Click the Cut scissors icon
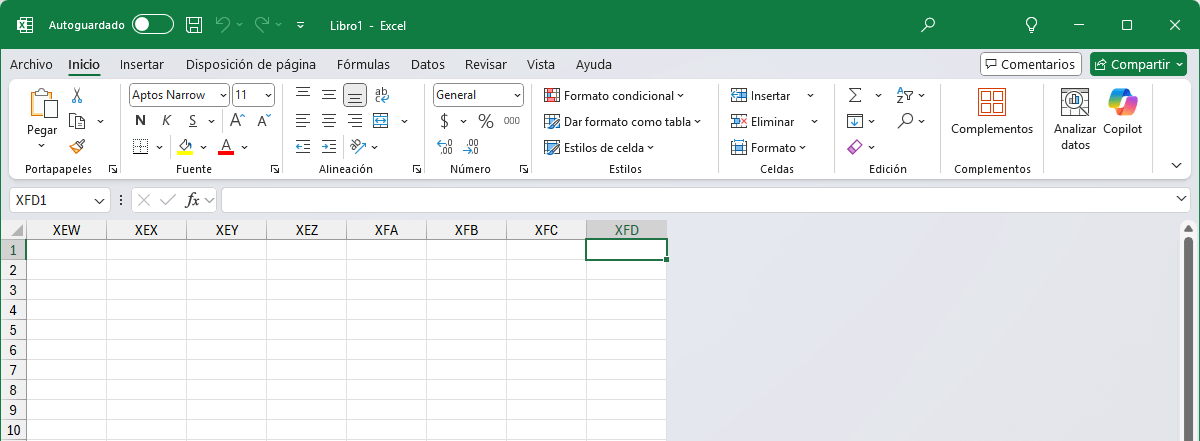The width and height of the screenshot is (1200, 441). click(77, 96)
